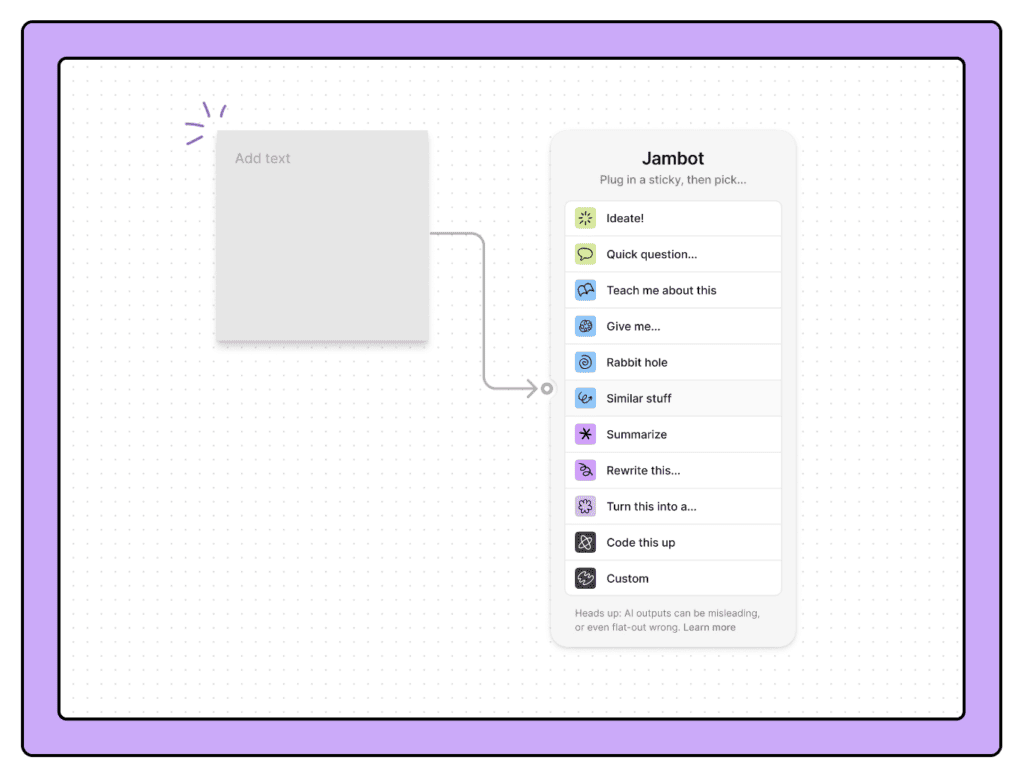The image size is (1024, 775).
Task: Click the blue Give me... icon
Action: tap(585, 326)
